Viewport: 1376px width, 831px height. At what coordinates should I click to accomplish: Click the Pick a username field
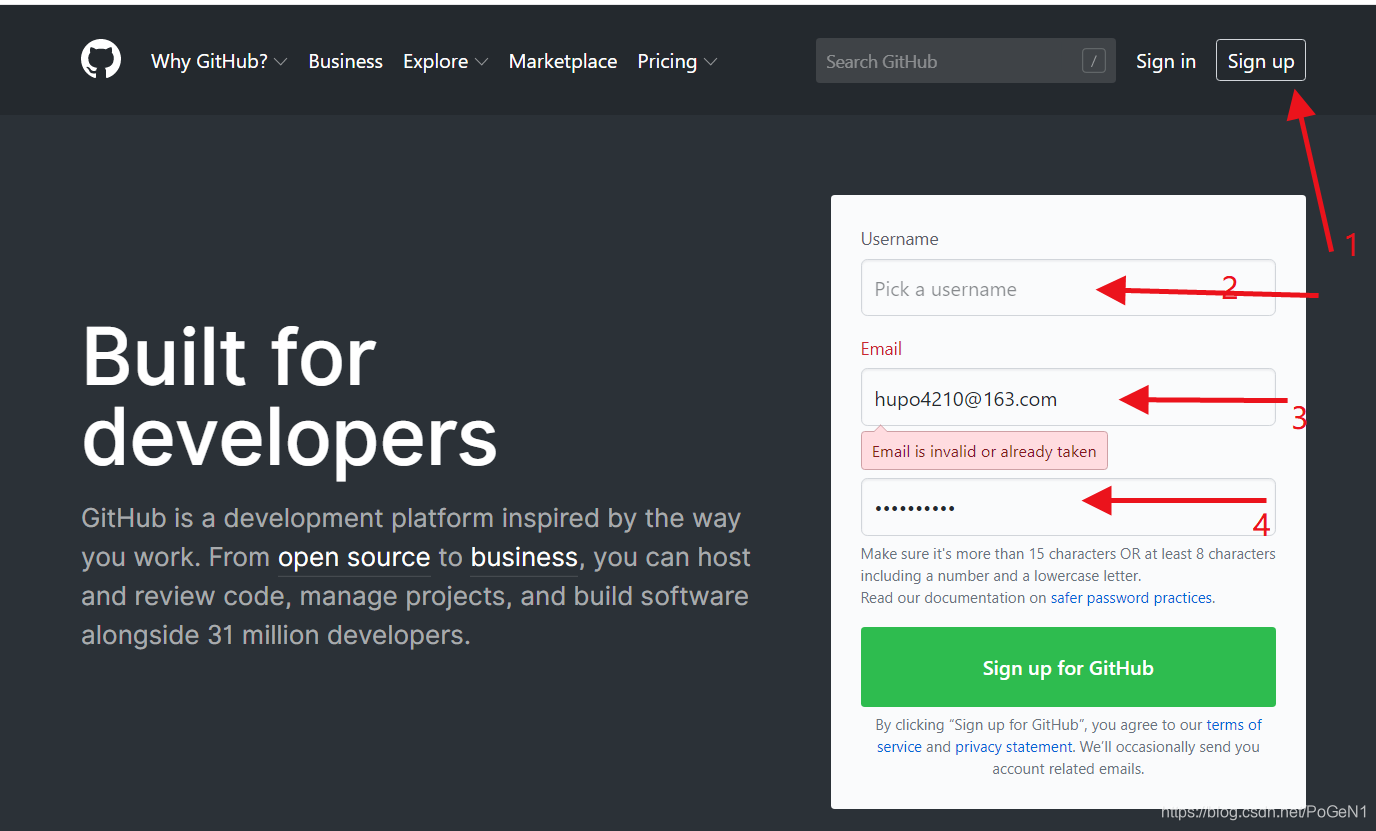[x=1068, y=288]
